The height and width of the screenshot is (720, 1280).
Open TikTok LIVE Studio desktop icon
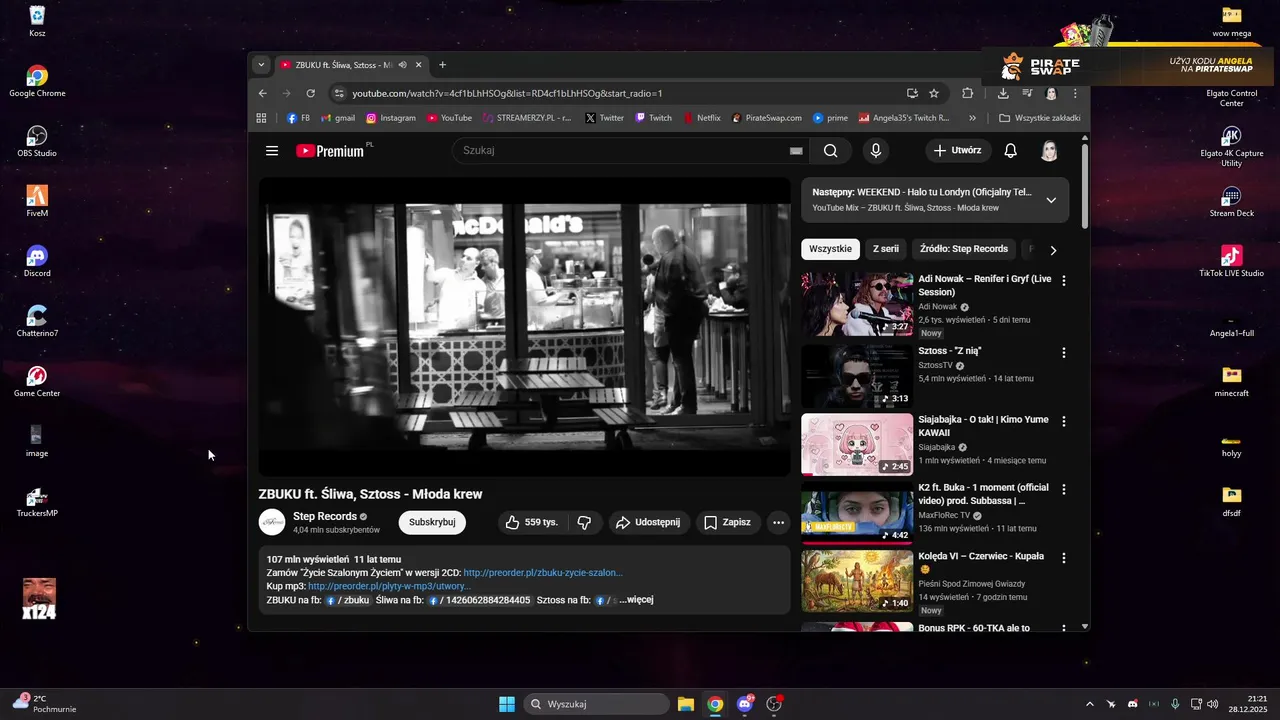(x=1231, y=261)
